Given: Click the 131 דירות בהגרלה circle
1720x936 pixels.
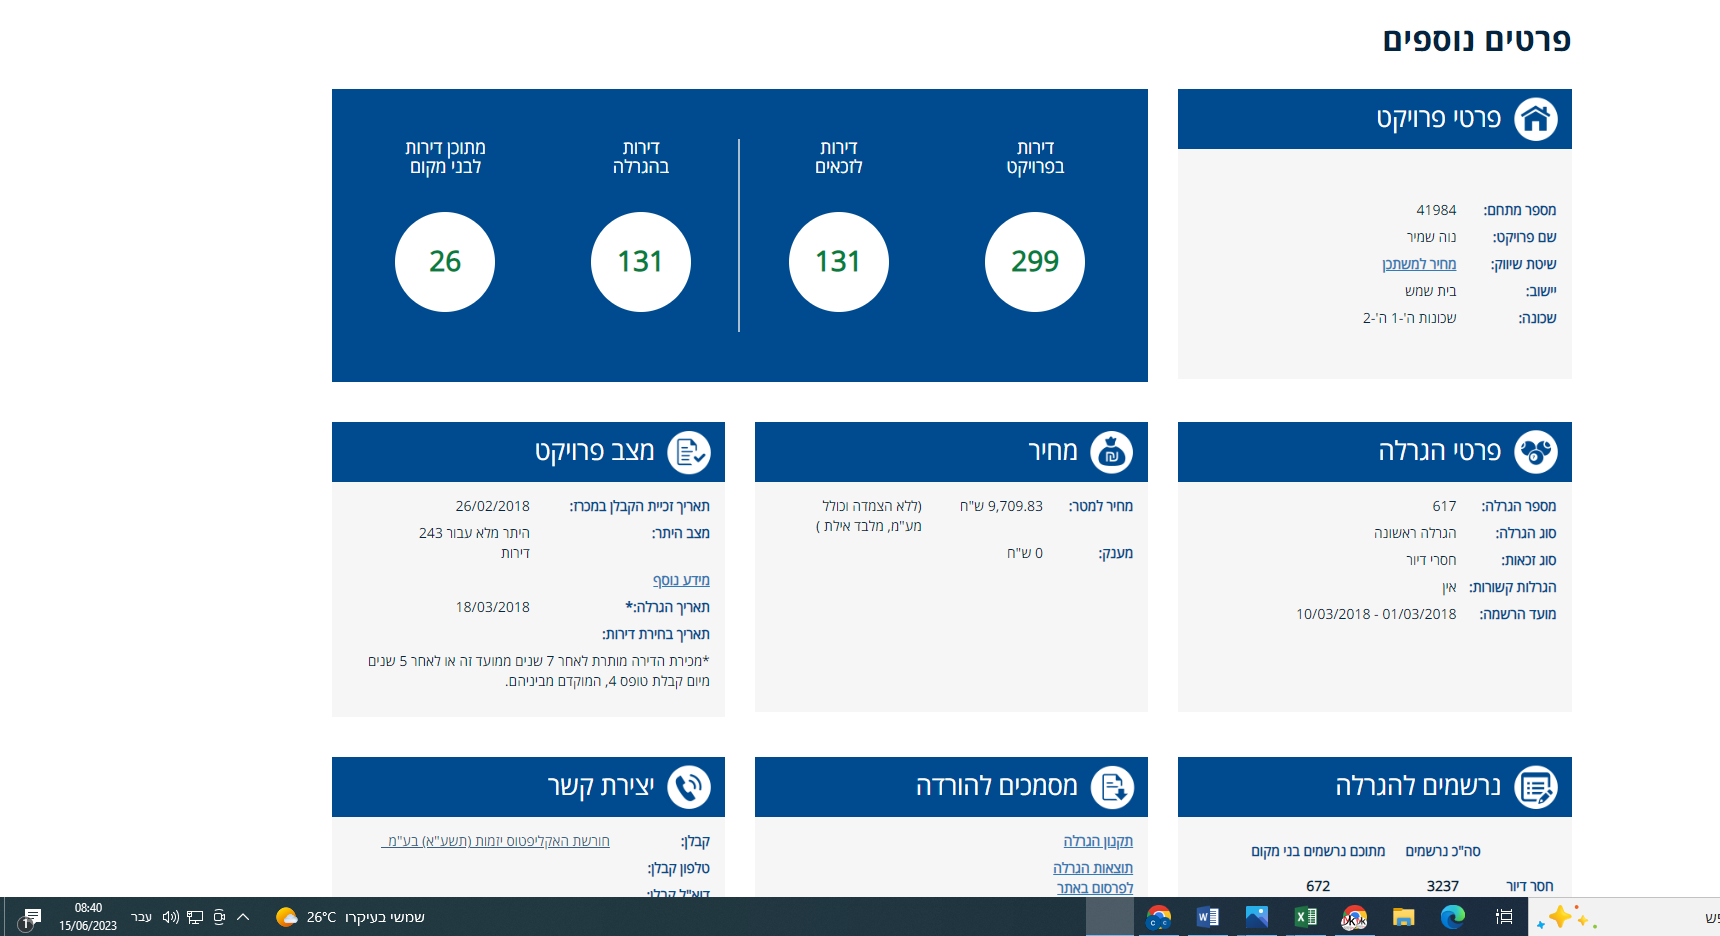Looking at the screenshot, I should (x=641, y=262).
